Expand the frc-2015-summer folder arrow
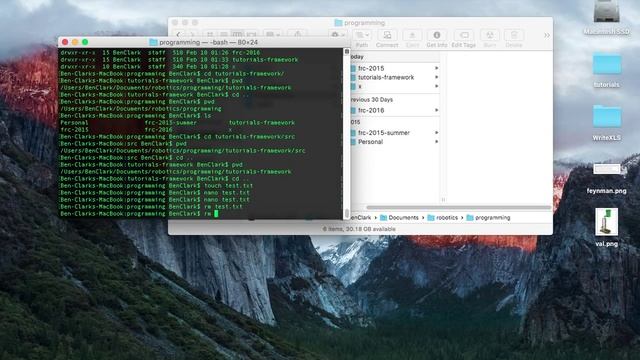Screen dimensions: 640x360 point(436,133)
